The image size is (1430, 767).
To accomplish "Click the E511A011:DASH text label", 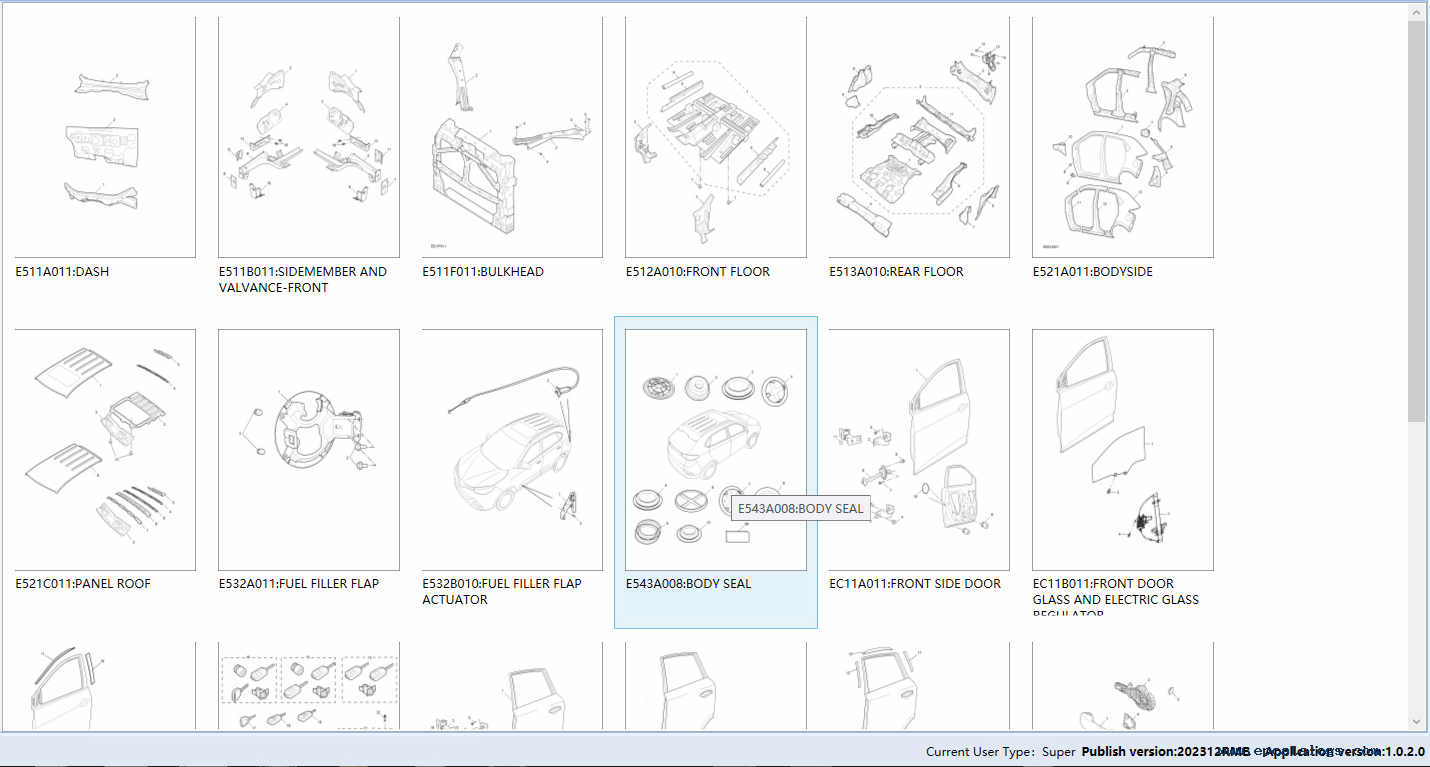I will pyautogui.click(x=62, y=272).
